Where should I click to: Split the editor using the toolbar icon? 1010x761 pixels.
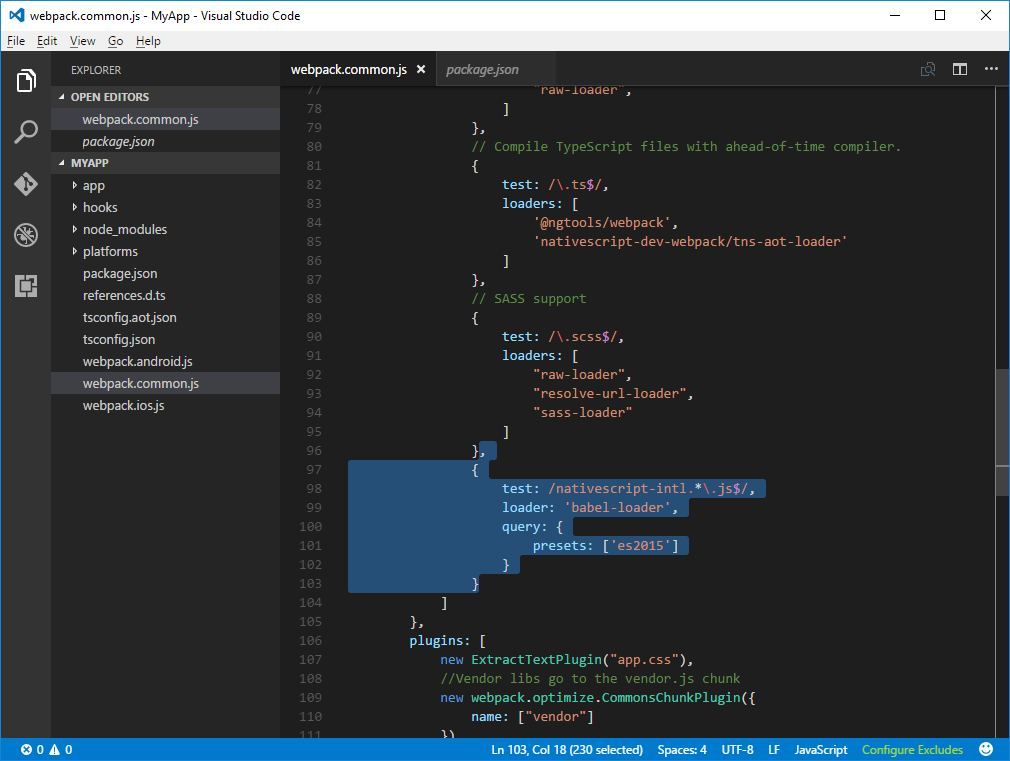[960, 69]
